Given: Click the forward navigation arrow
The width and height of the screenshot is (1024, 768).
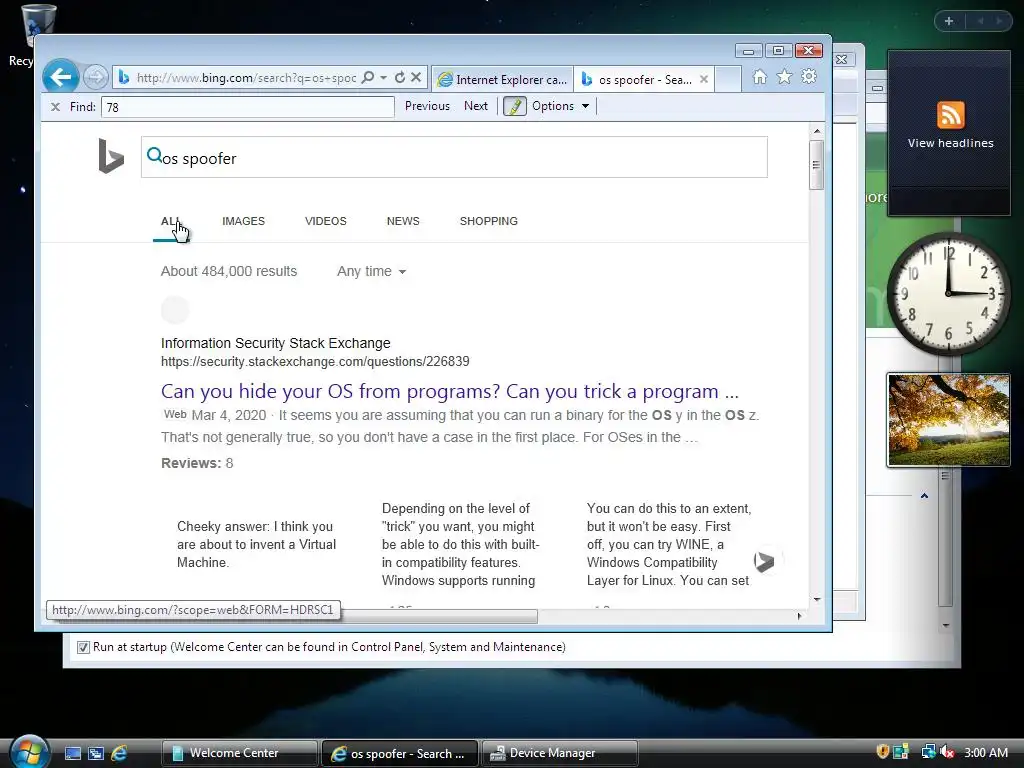Looking at the screenshot, I should coord(96,78).
